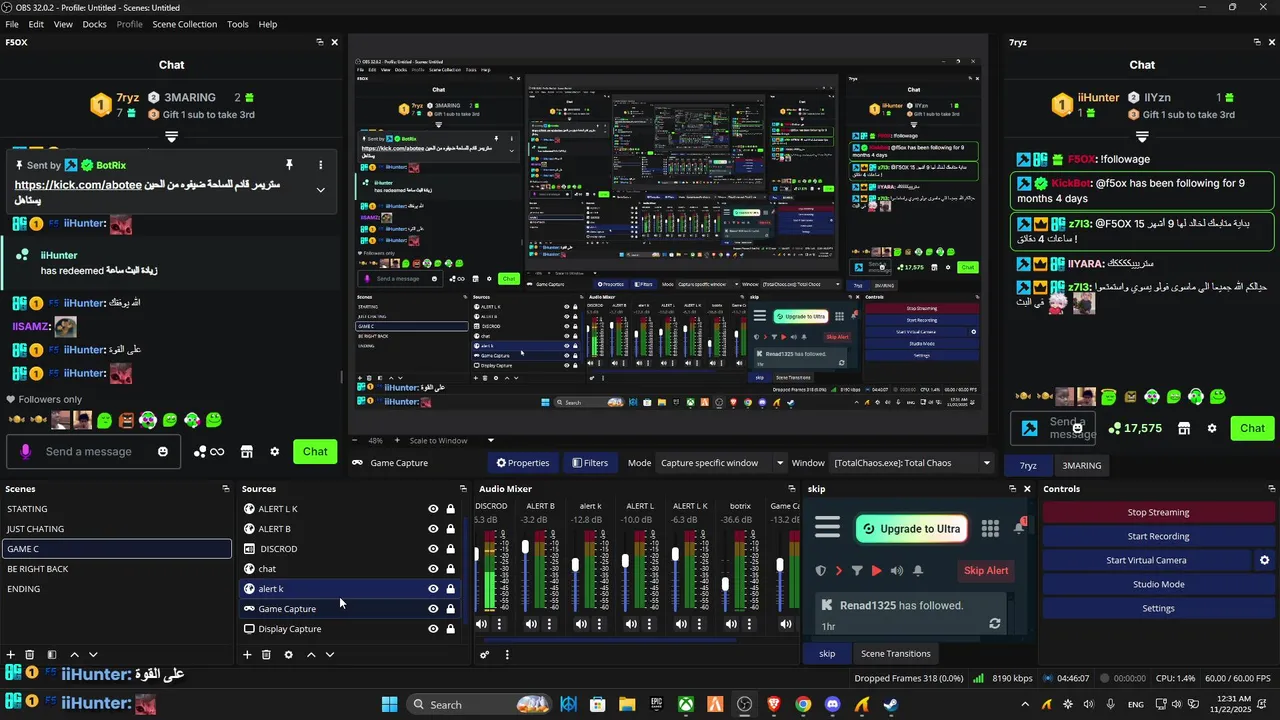Click Stop Streaming button
Viewport: 1280px width, 720px height.
[x=1158, y=512]
